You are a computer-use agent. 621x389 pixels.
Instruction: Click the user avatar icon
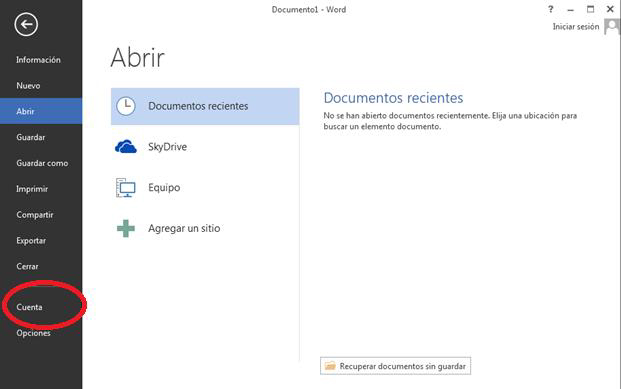612,27
